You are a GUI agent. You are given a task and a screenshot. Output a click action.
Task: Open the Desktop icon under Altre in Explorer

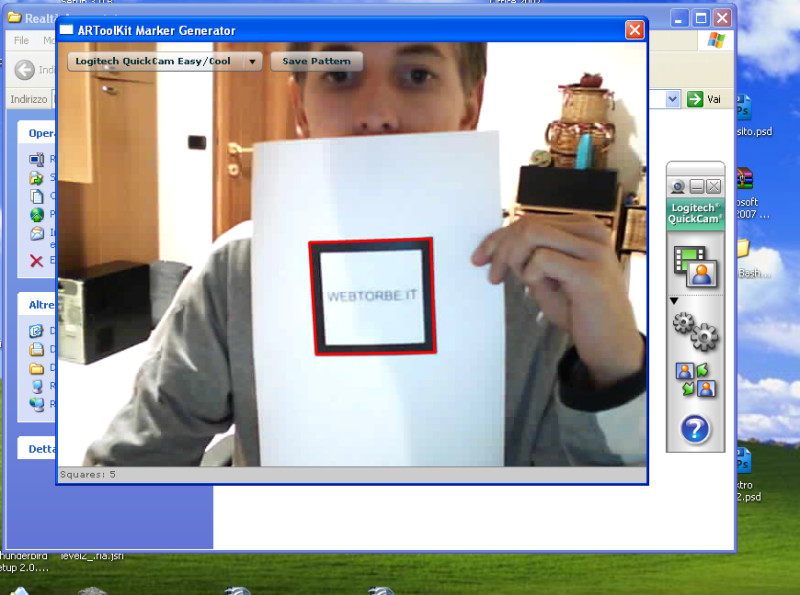click(36, 331)
